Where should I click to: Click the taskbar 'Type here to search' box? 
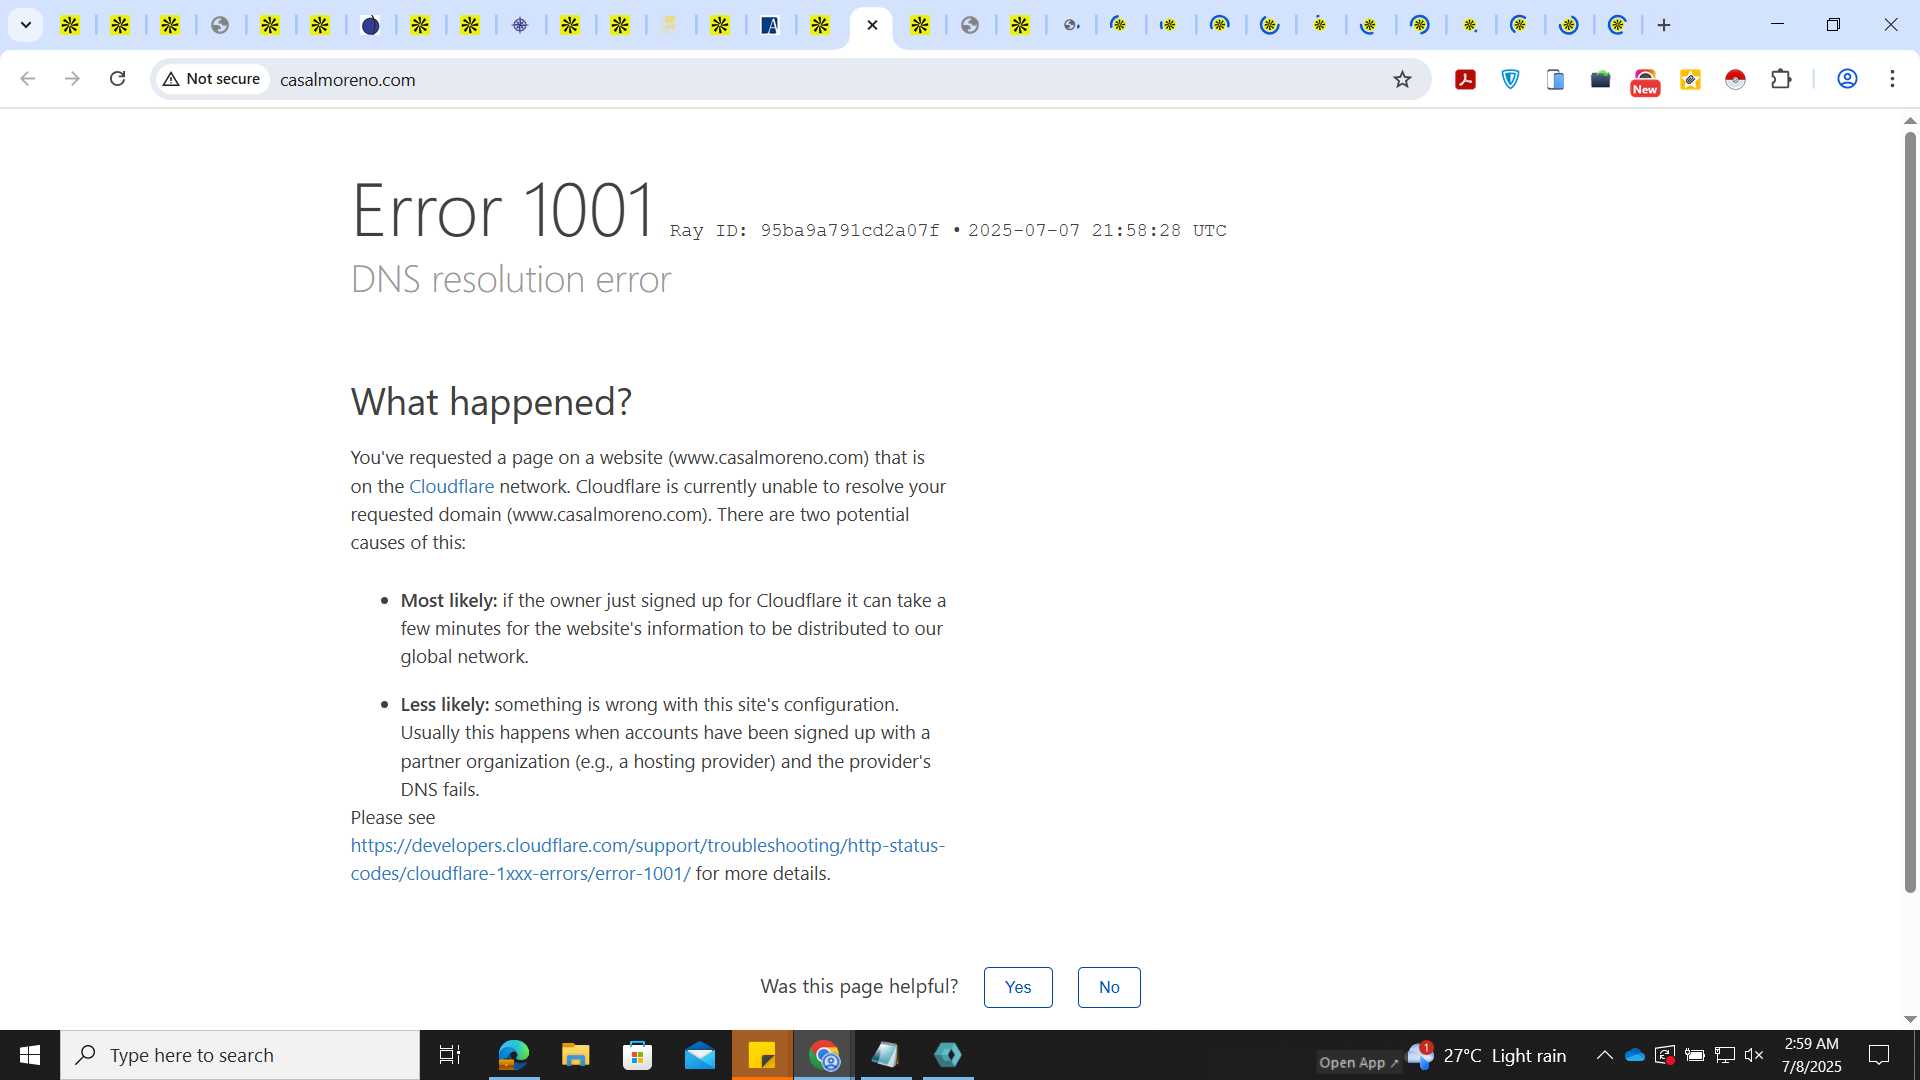240,1055
